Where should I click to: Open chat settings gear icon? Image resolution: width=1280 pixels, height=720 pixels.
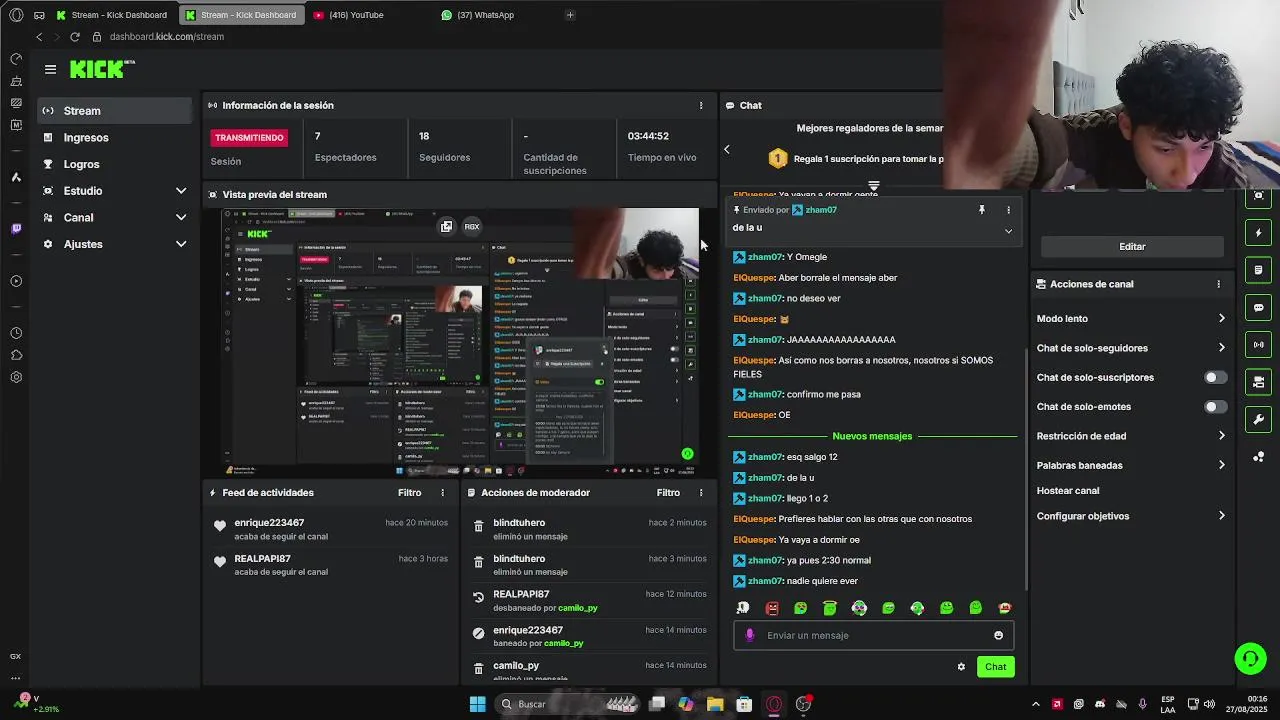(961, 667)
